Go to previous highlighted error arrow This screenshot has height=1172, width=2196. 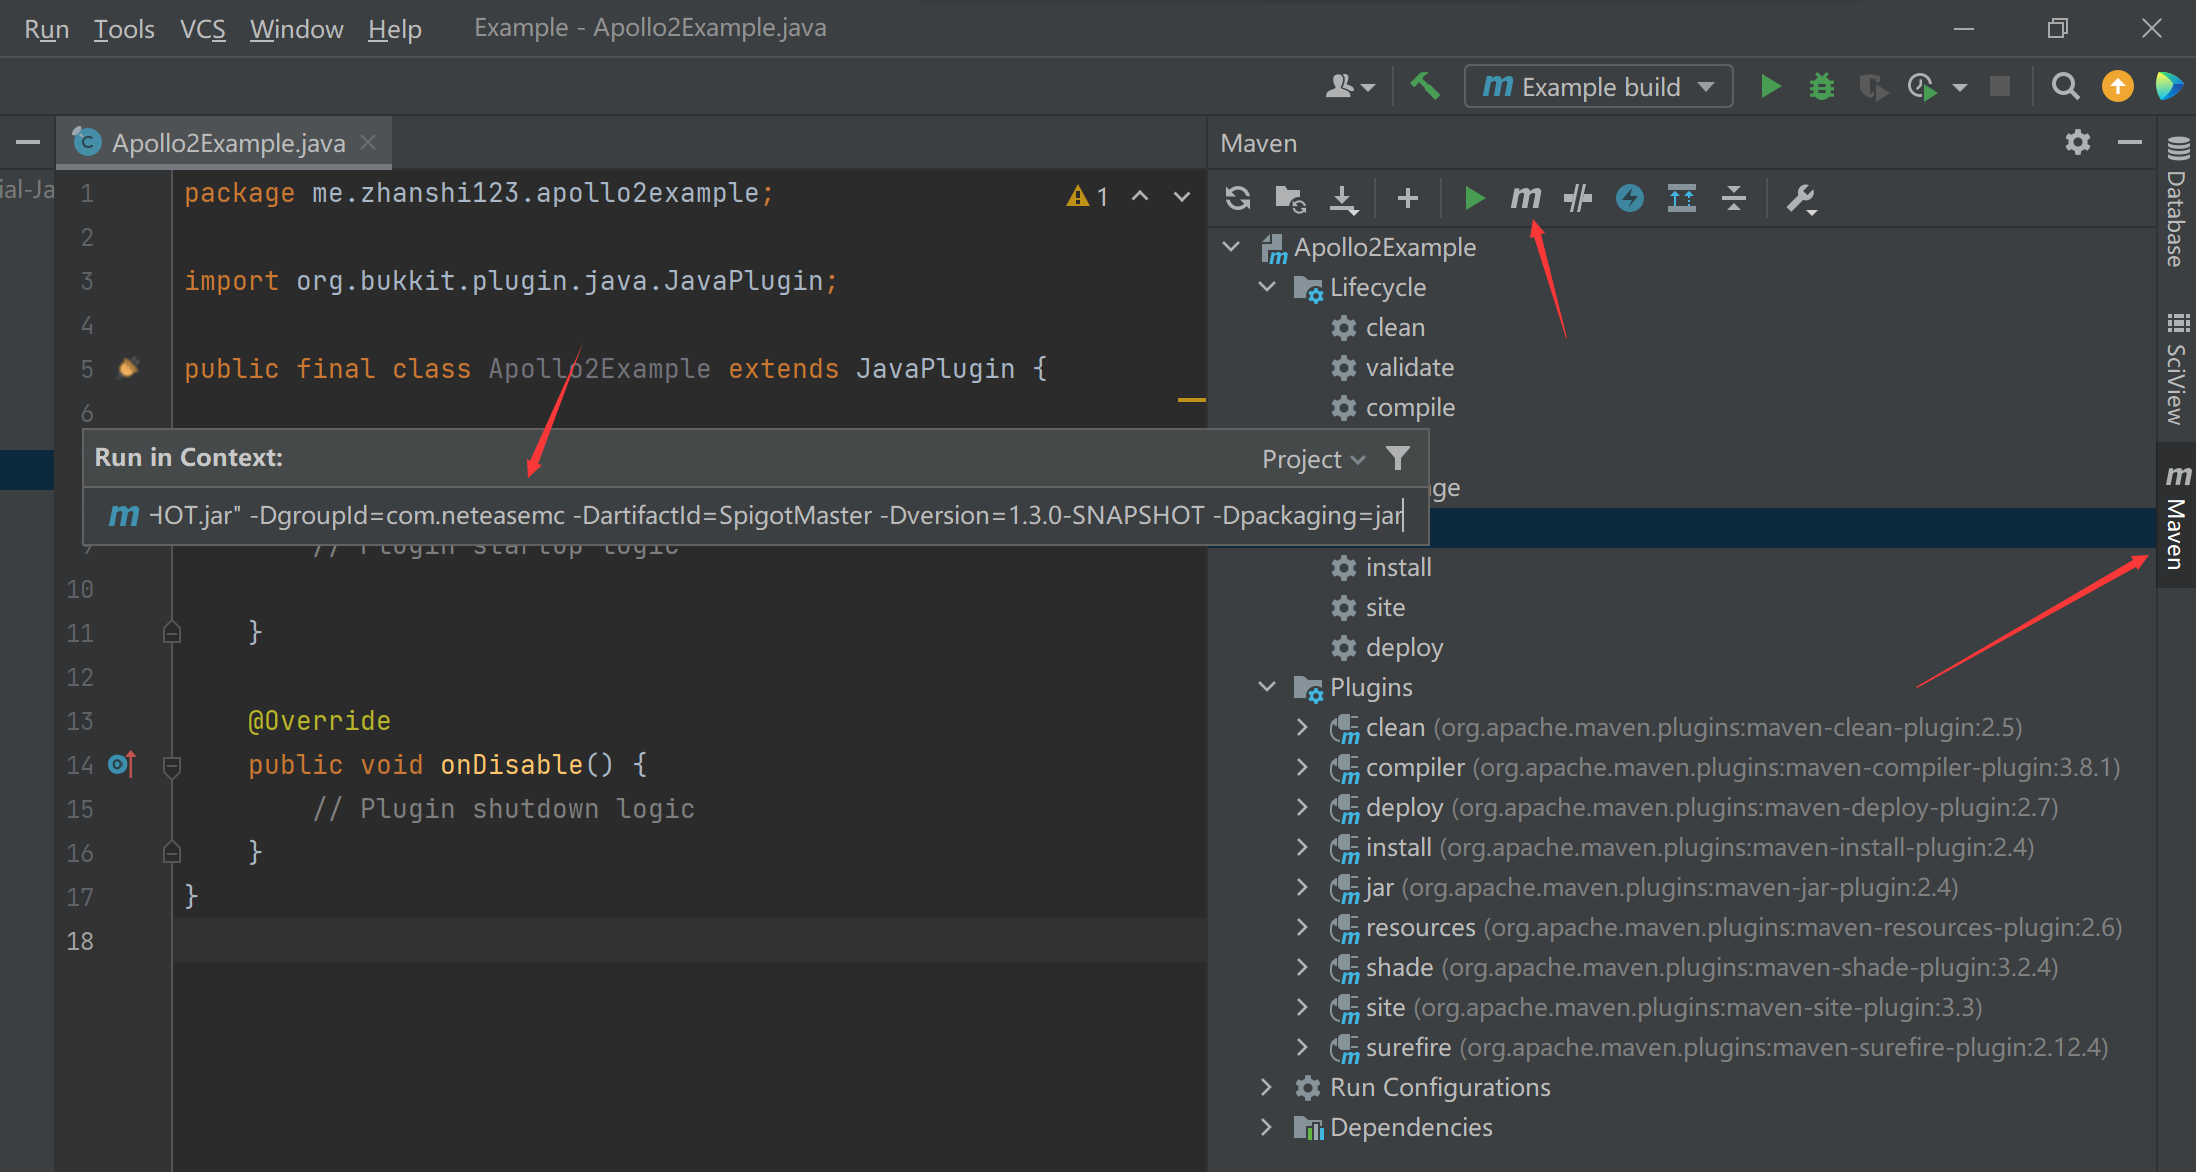[1140, 196]
